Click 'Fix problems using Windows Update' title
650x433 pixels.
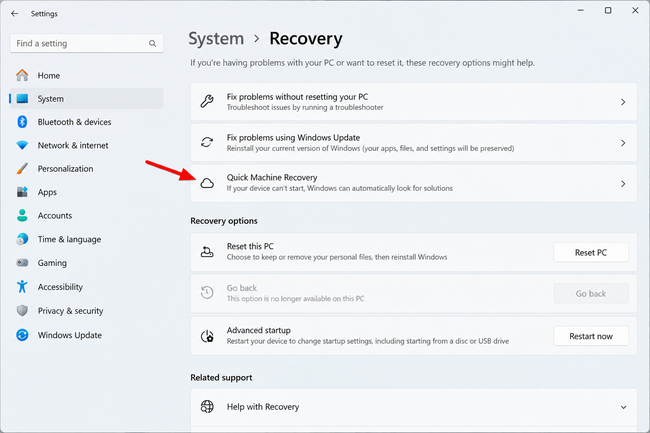pyautogui.click(x=293, y=138)
